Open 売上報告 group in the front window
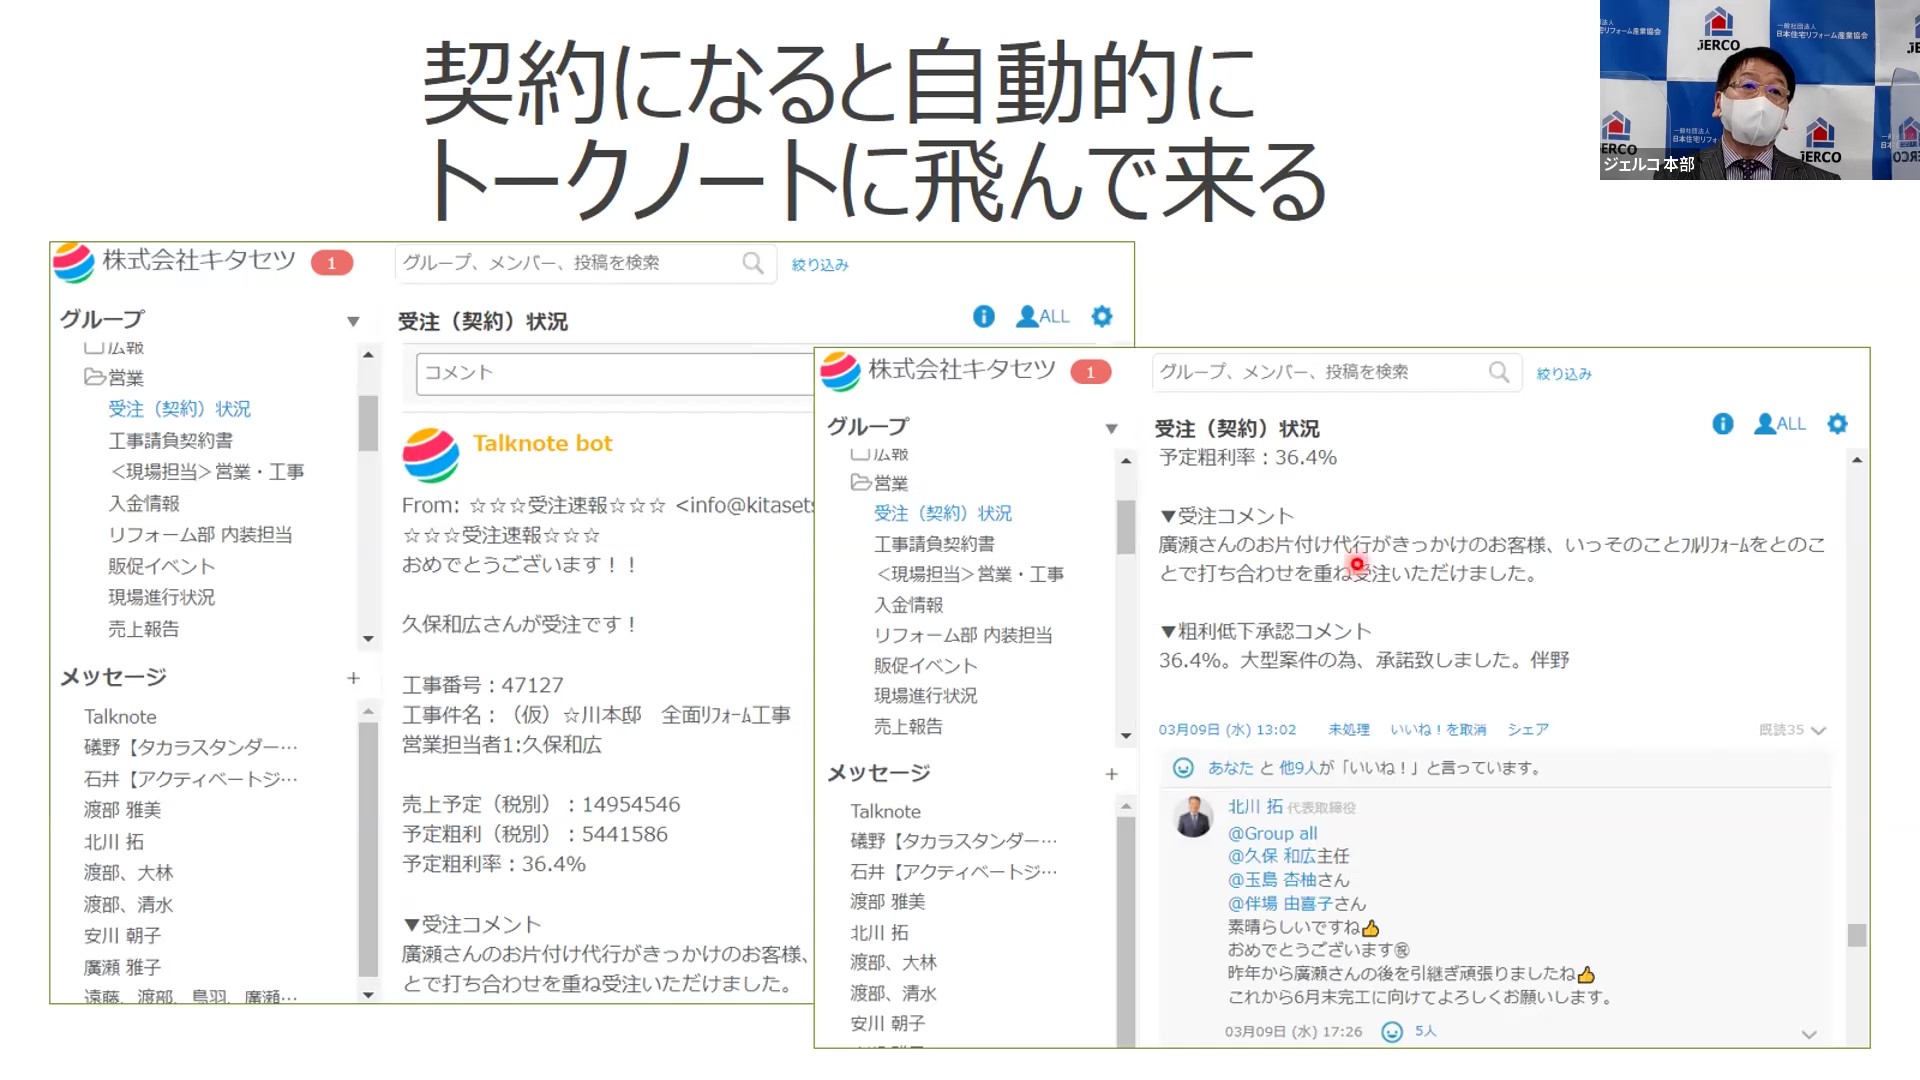 908,727
